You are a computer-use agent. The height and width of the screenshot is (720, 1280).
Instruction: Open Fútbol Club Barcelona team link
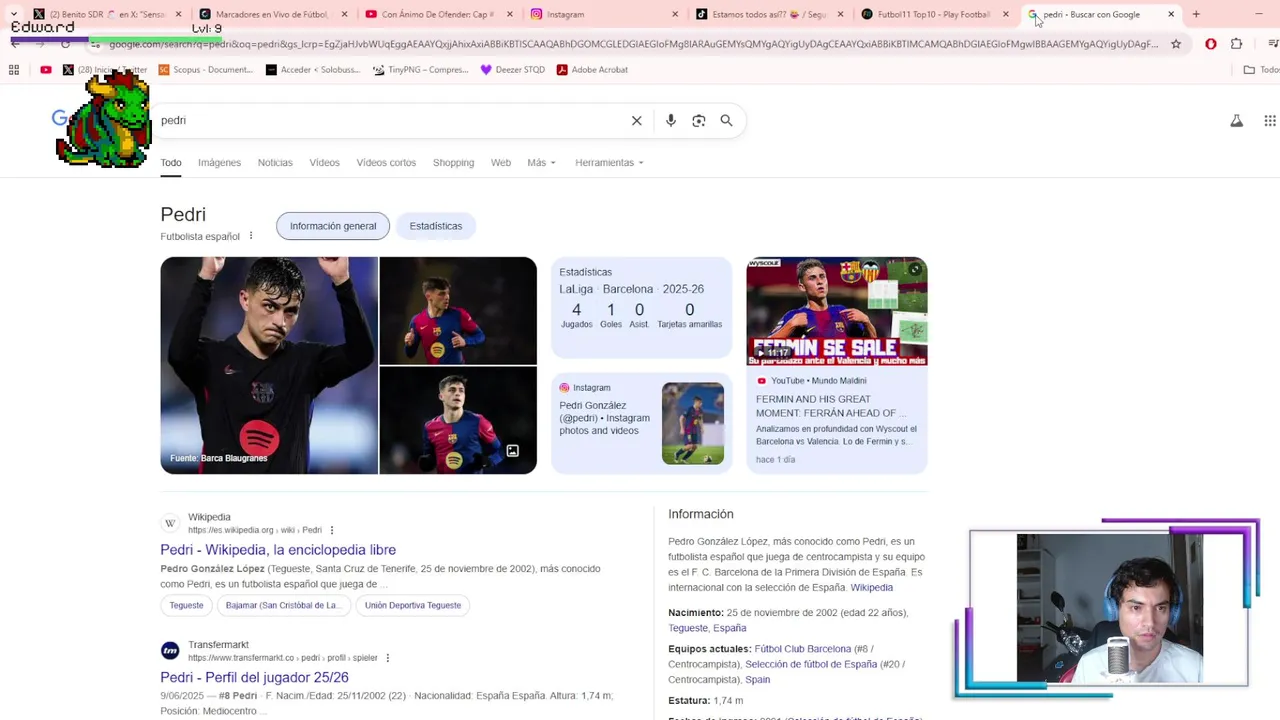coord(803,649)
